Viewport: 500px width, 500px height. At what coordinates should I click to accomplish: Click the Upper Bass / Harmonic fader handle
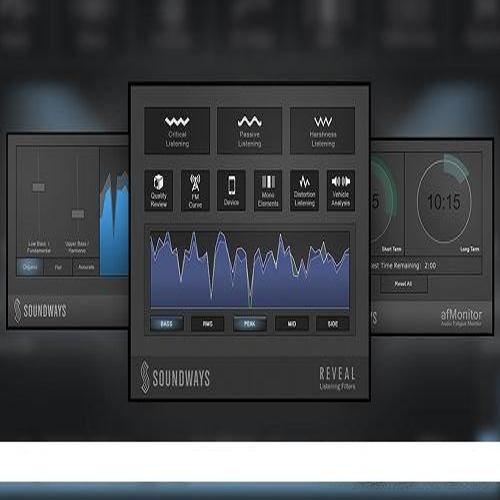(x=78, y=214)
